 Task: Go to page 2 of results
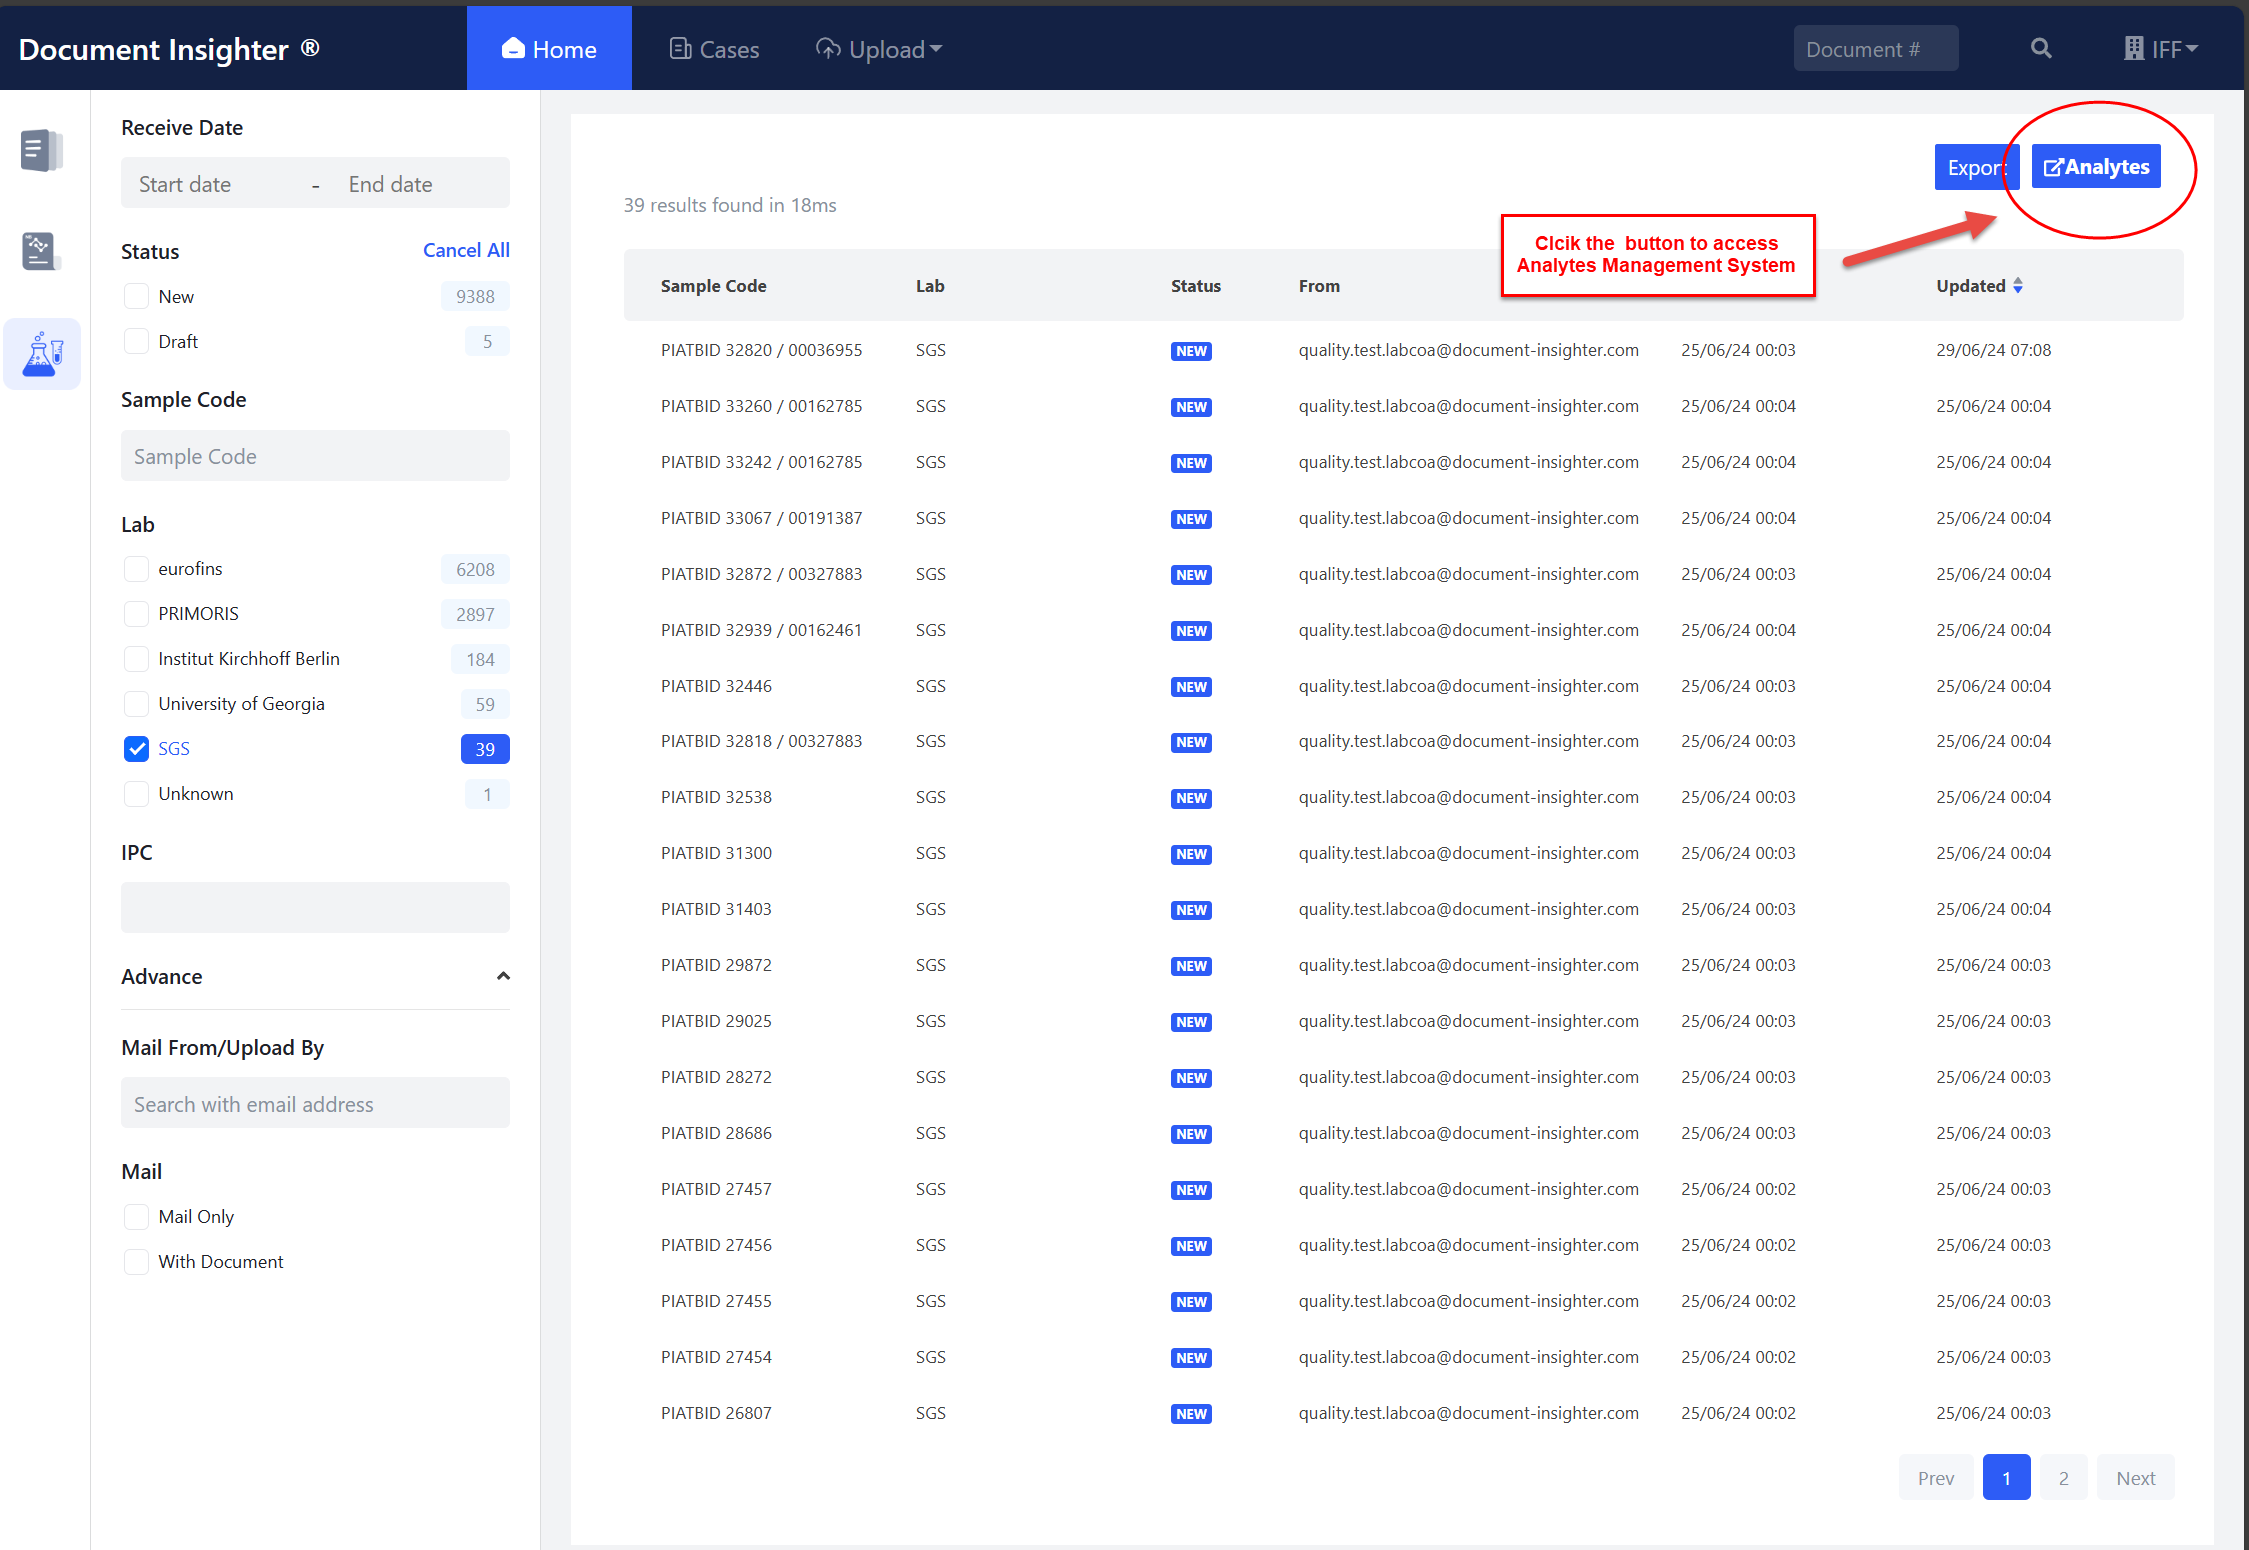[x=2063, y=1478]
